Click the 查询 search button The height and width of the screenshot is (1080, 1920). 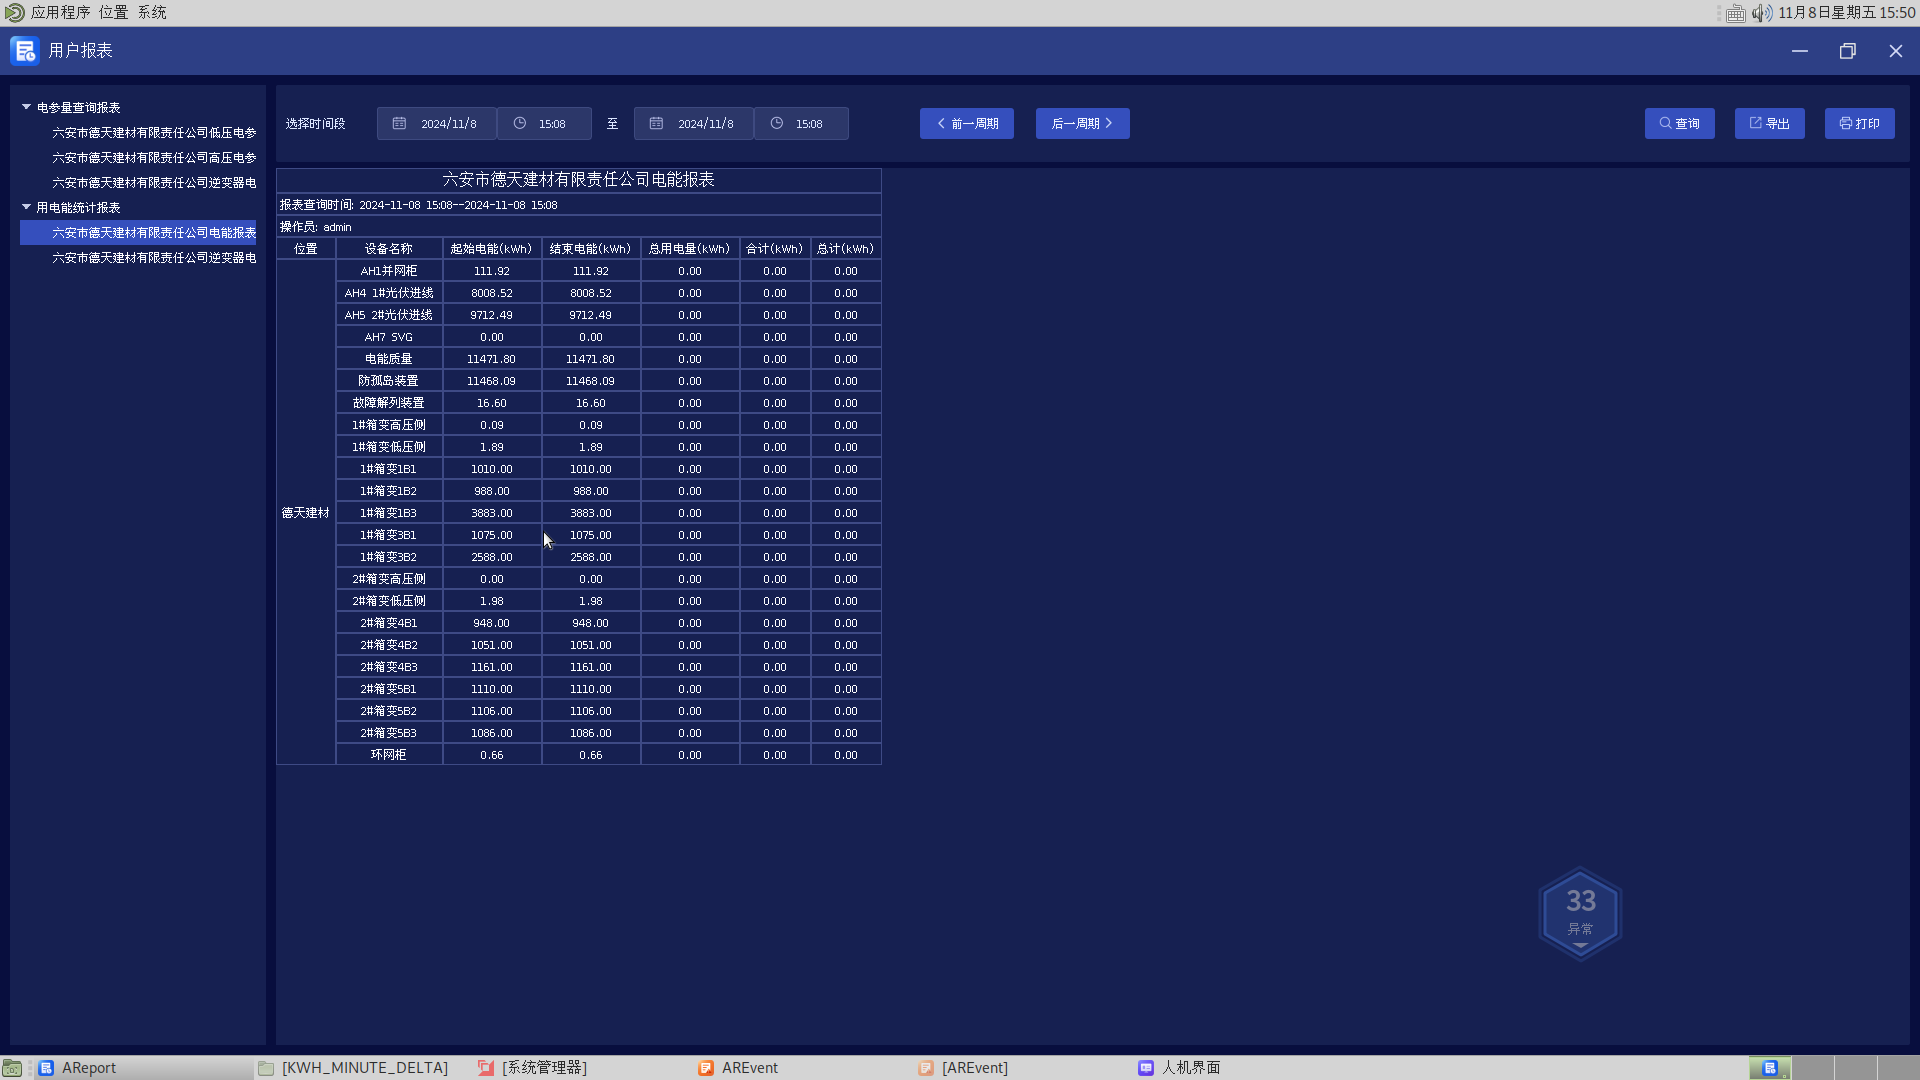(x=1679, y=123)
